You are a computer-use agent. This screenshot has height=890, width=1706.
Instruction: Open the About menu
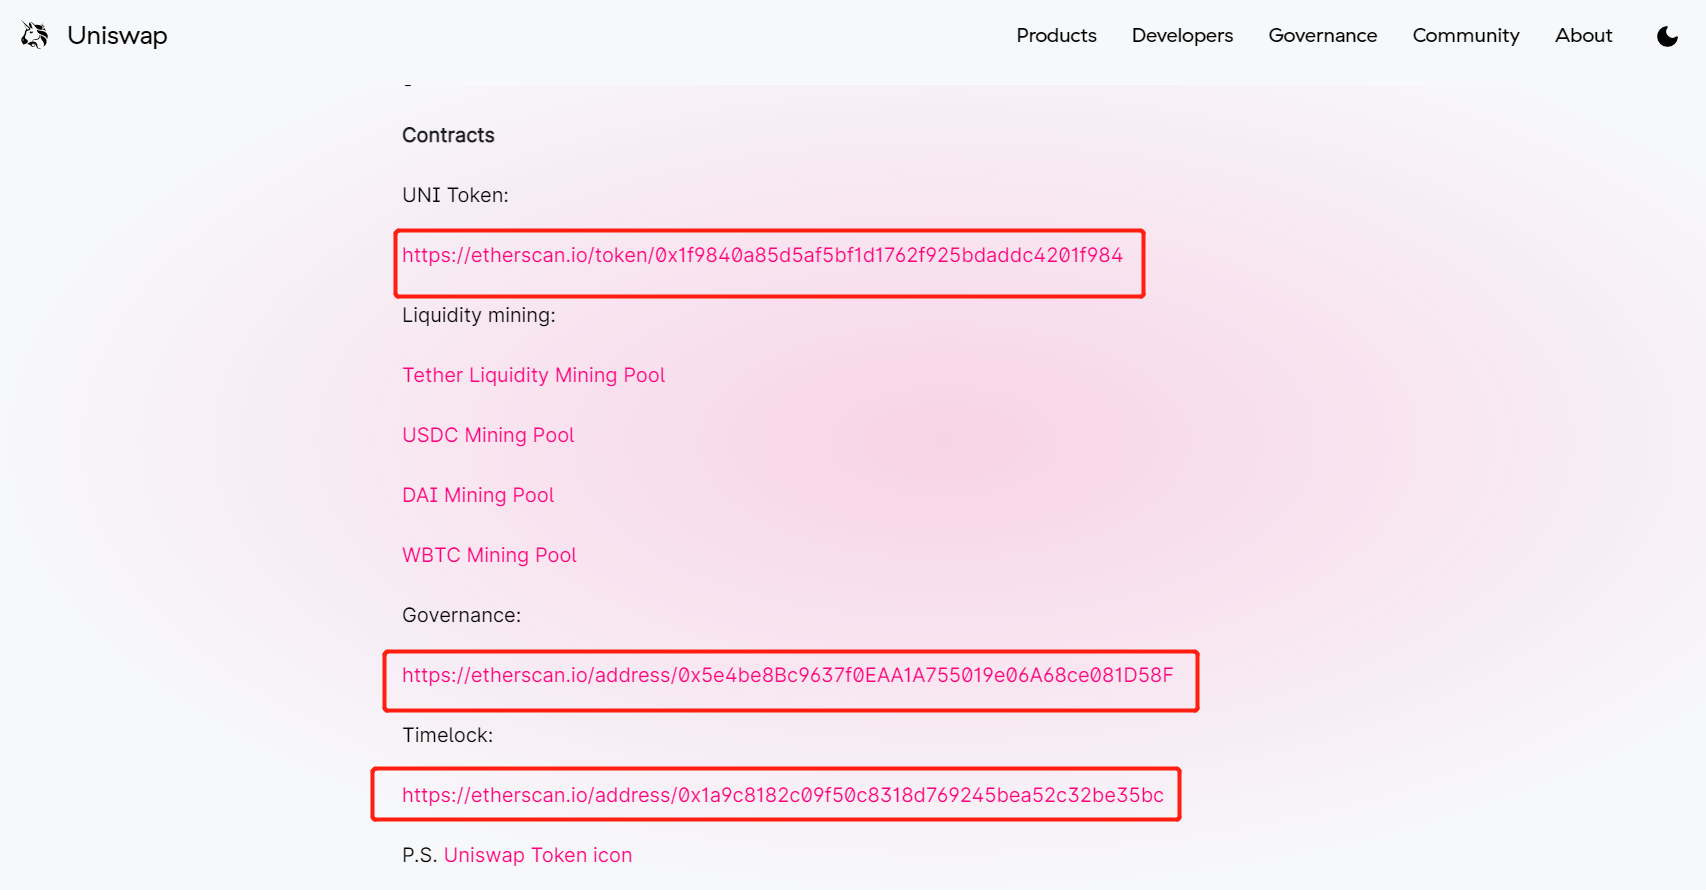[1583, 35]
